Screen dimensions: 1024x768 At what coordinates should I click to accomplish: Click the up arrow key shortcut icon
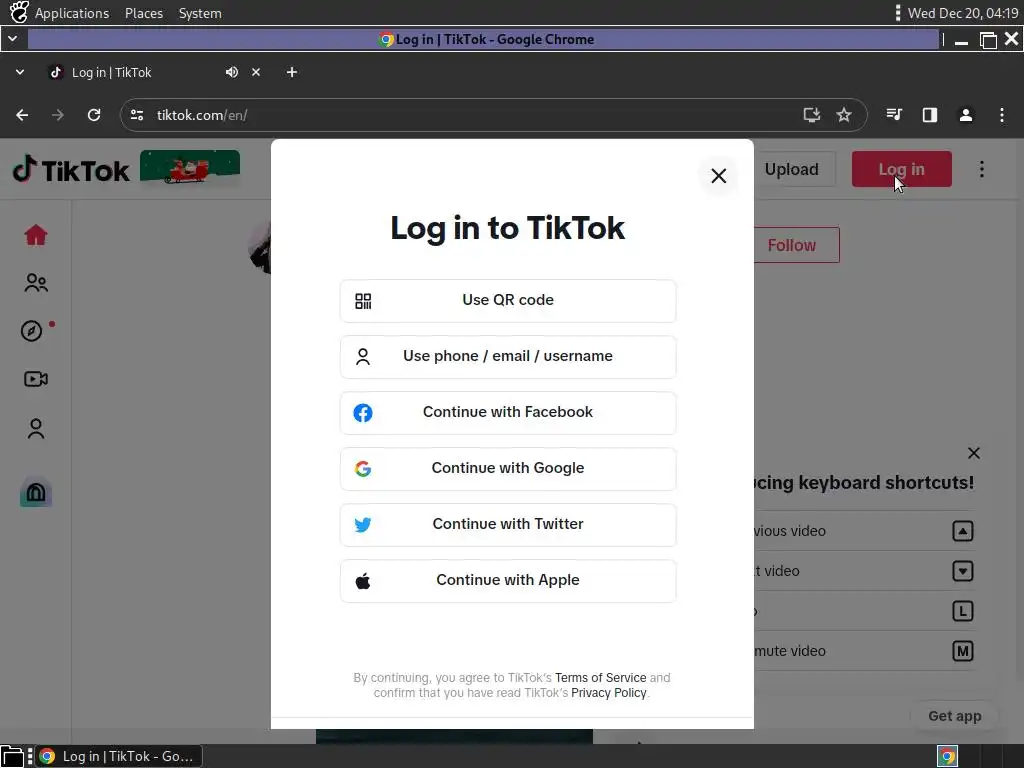[x=963, y=531]
